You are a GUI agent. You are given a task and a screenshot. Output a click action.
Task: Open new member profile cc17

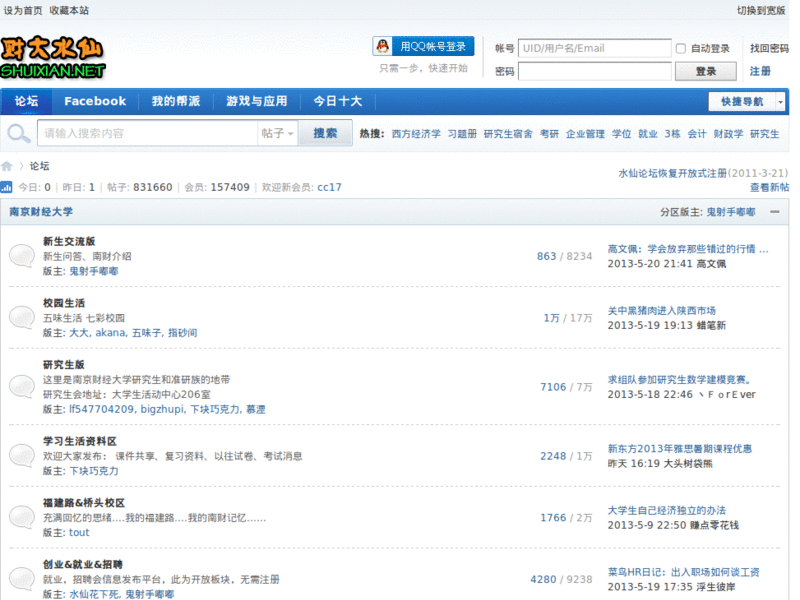coord(329,187)
